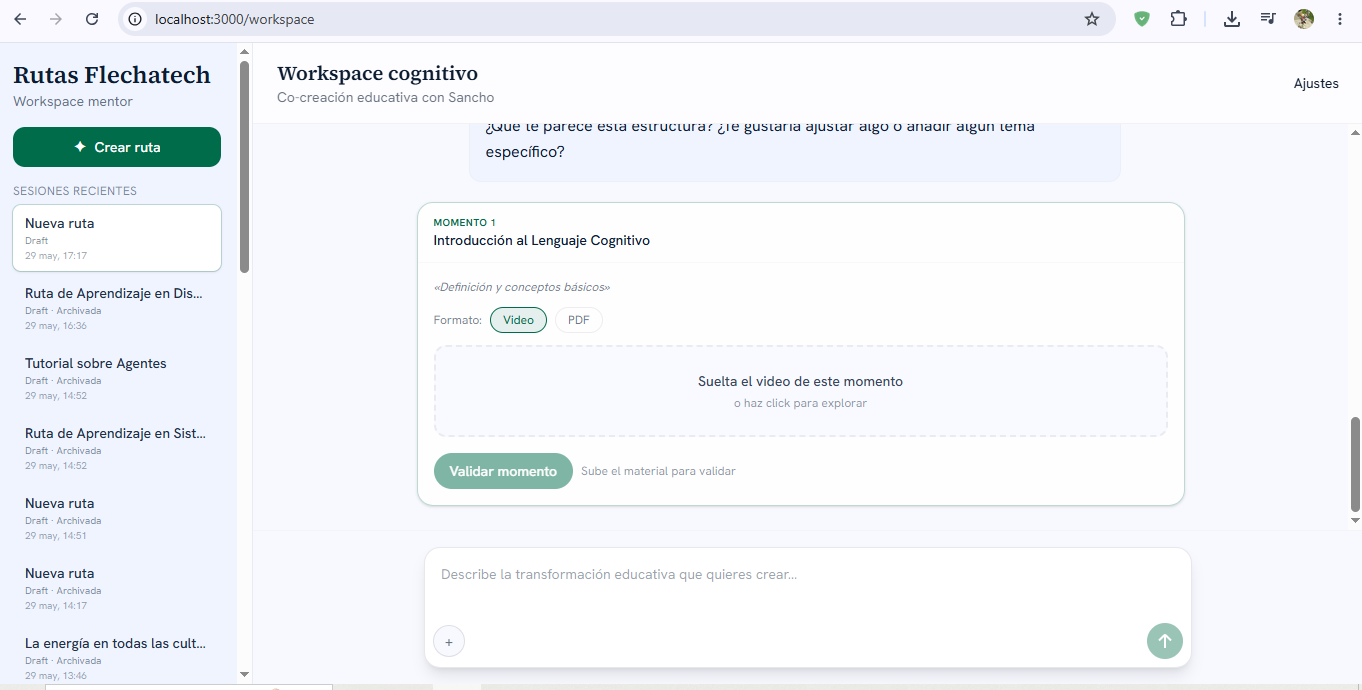Click Introducción al Lenguaje Cognitivo heading
The height and width of the screenshot is (690, 1362).
(541, 241)
